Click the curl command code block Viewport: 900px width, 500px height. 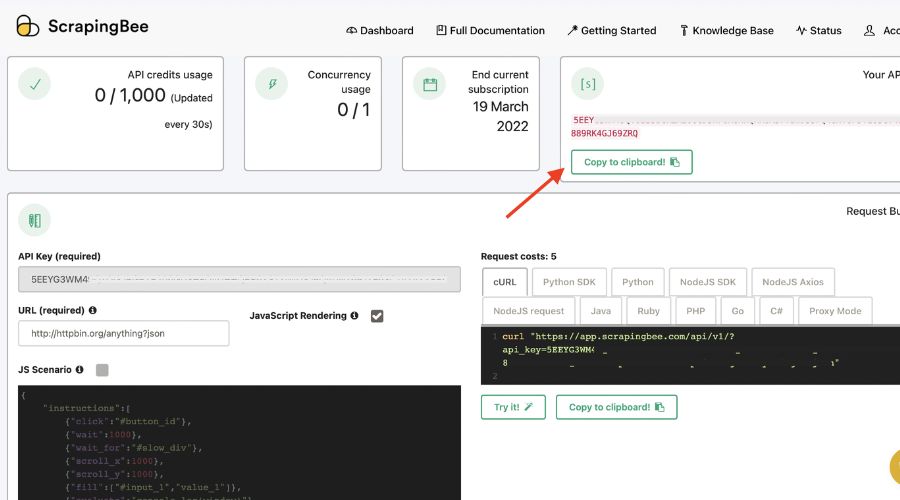690,355
